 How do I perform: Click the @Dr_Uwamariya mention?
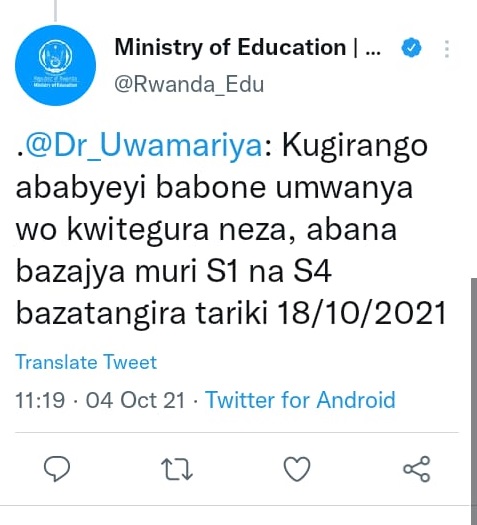coord(144,146)
